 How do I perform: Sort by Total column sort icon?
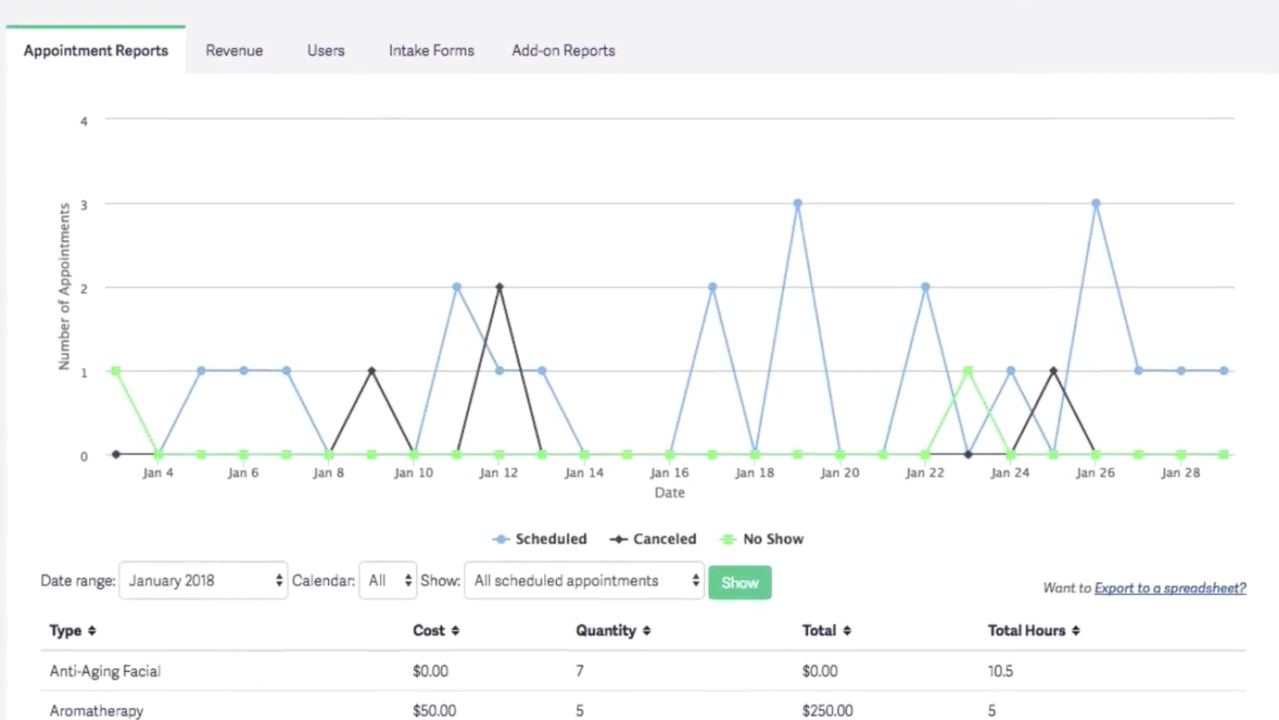point(847,631)
